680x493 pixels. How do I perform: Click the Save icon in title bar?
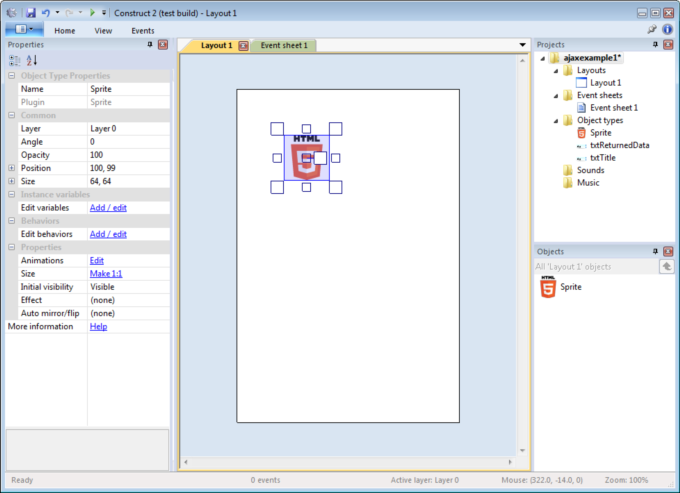(x=30, y=13)
